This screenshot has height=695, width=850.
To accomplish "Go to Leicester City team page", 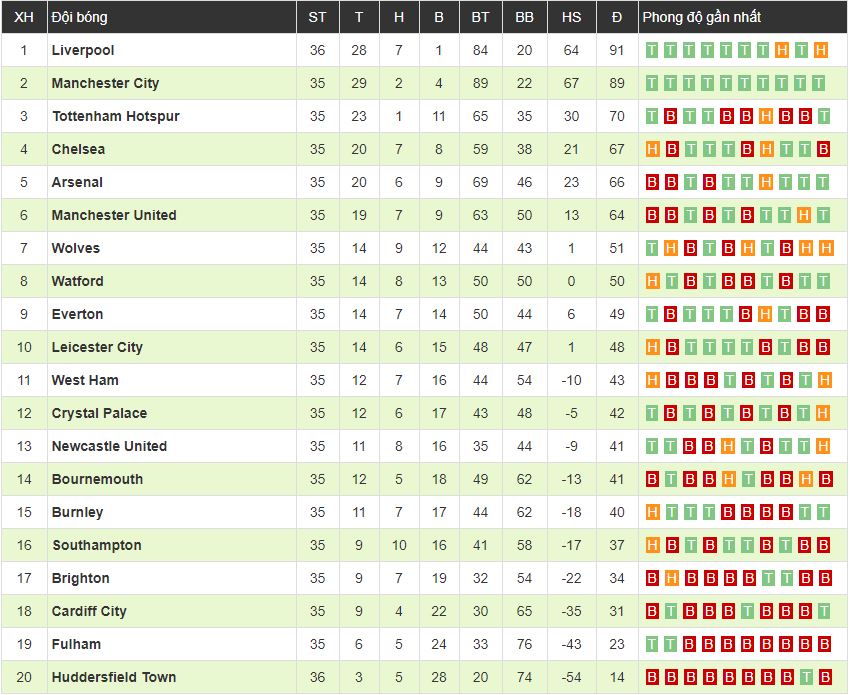I will pos(97,347).
